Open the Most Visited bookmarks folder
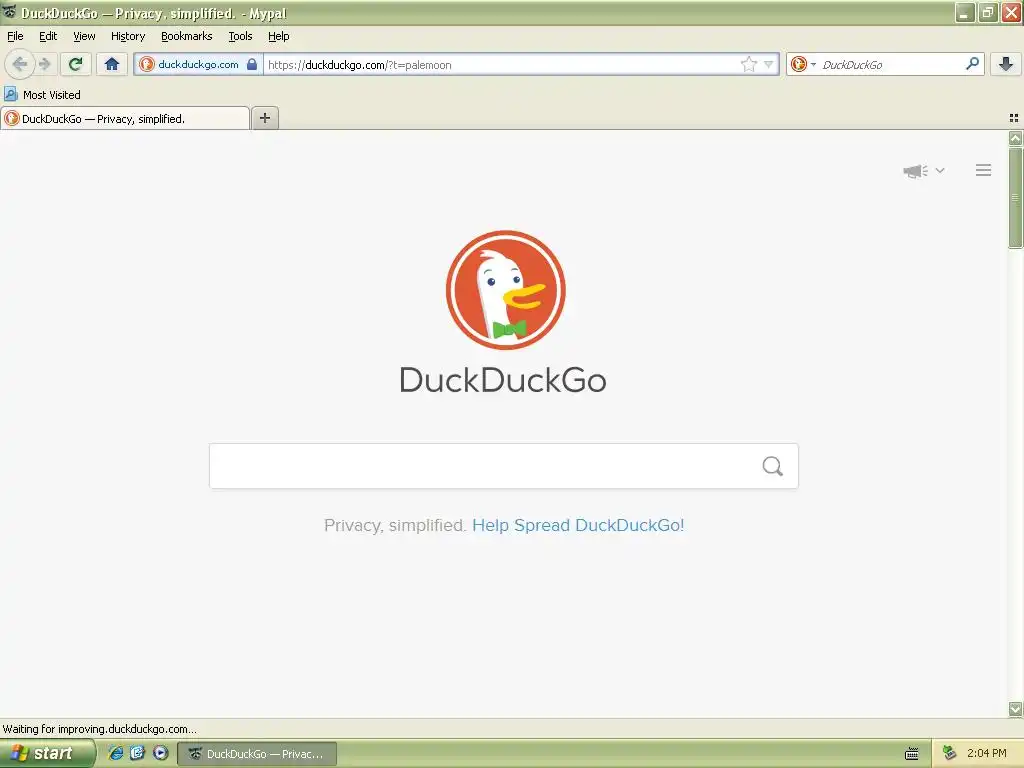Image resolution: width=1024 pixels, height=768 pixels. [42, 95]
